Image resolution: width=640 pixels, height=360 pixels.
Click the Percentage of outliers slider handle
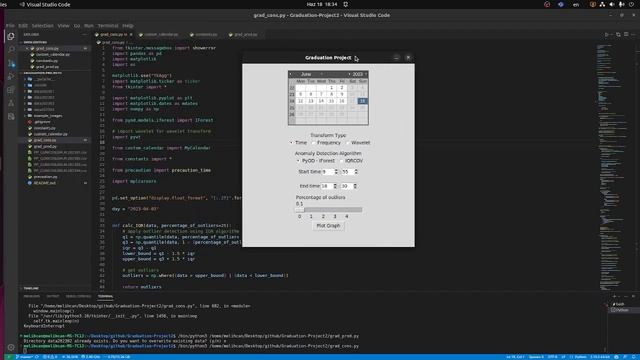pos(300,210)
